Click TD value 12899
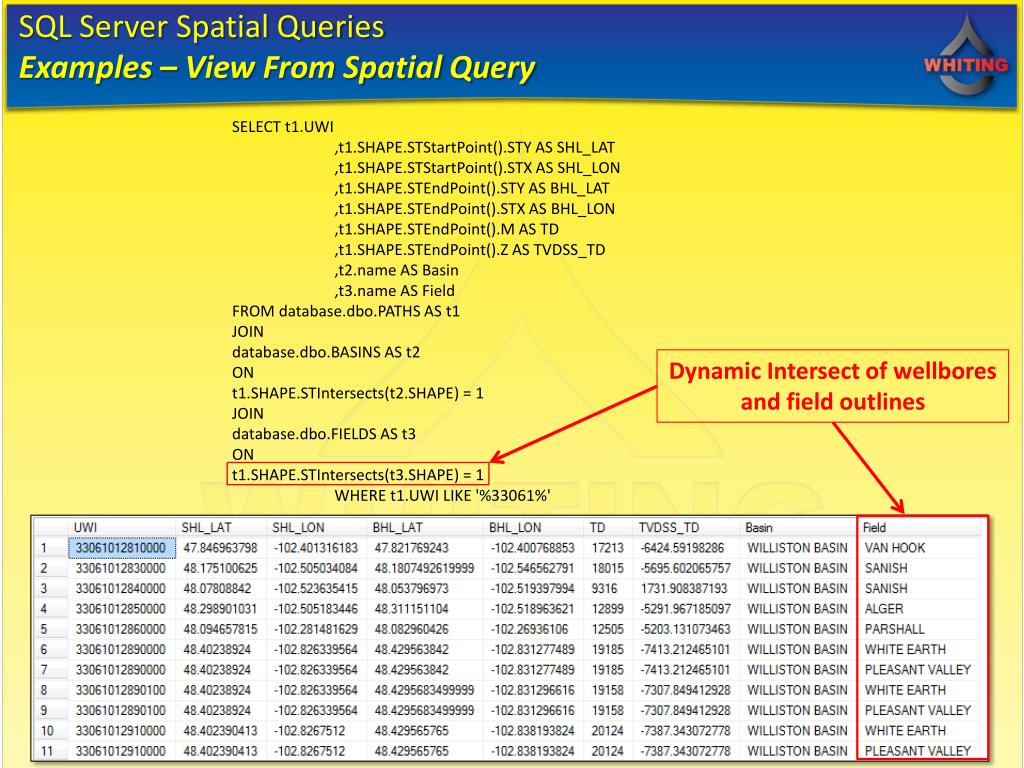The height and width of the screenshot is (768, 1024). (607, 609)
